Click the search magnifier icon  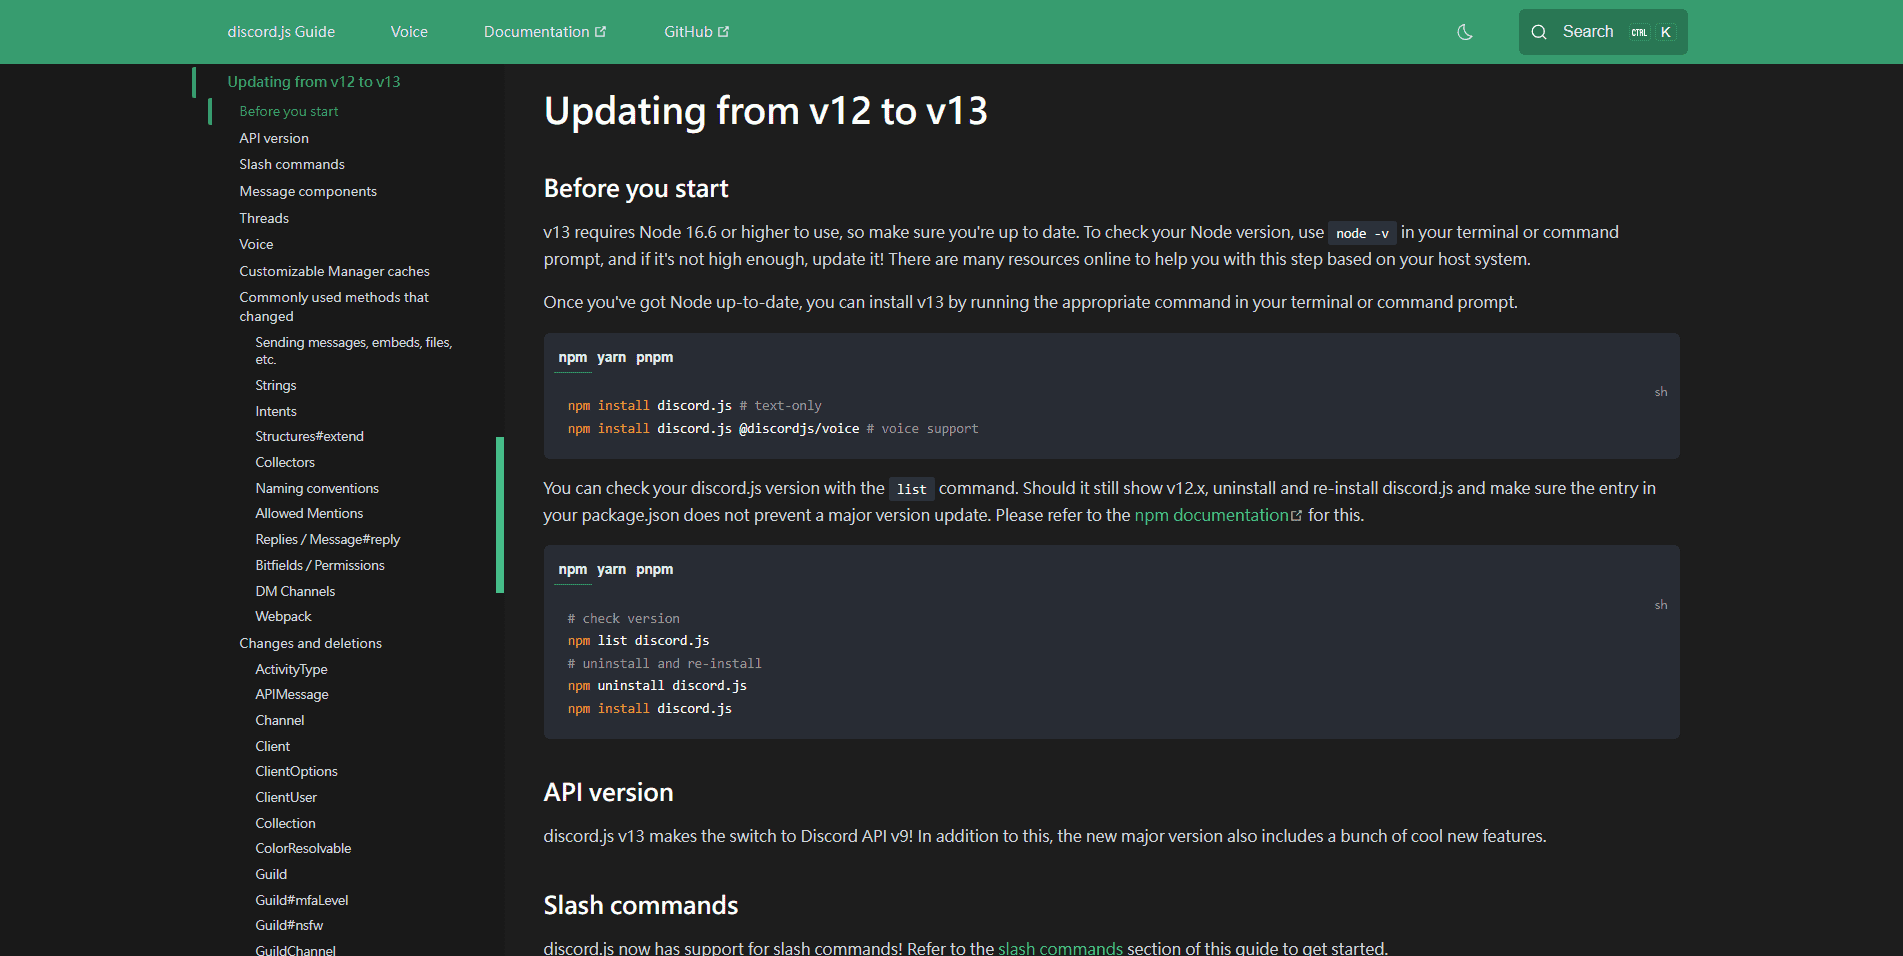[1539, 32]
